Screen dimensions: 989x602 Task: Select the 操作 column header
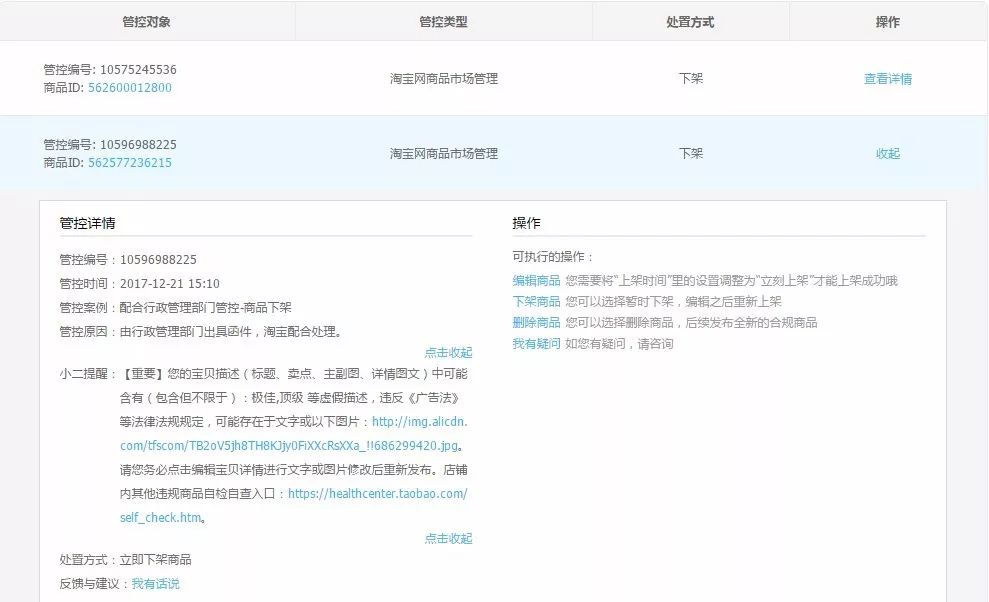[x=887, y=22]
